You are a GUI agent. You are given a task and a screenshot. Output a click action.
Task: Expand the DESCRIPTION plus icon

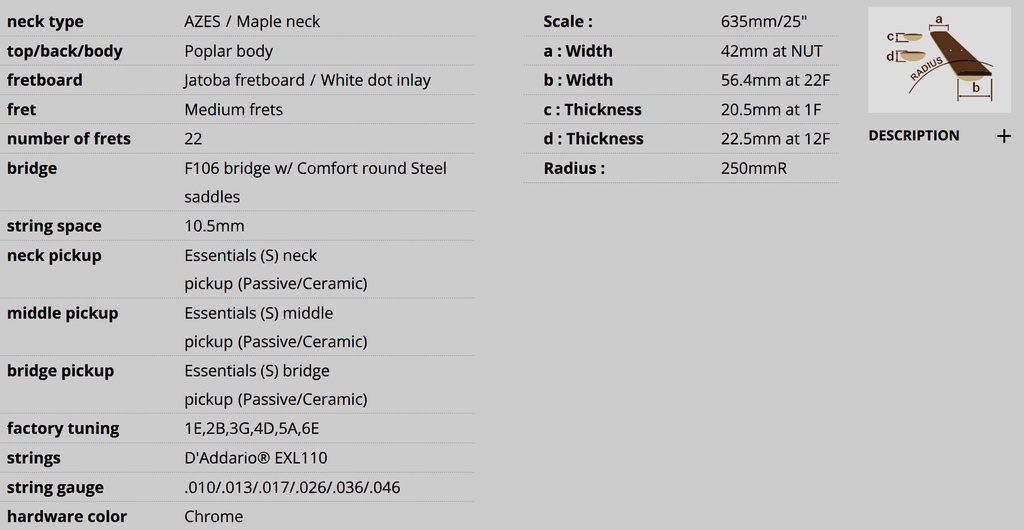[1004, 136]
